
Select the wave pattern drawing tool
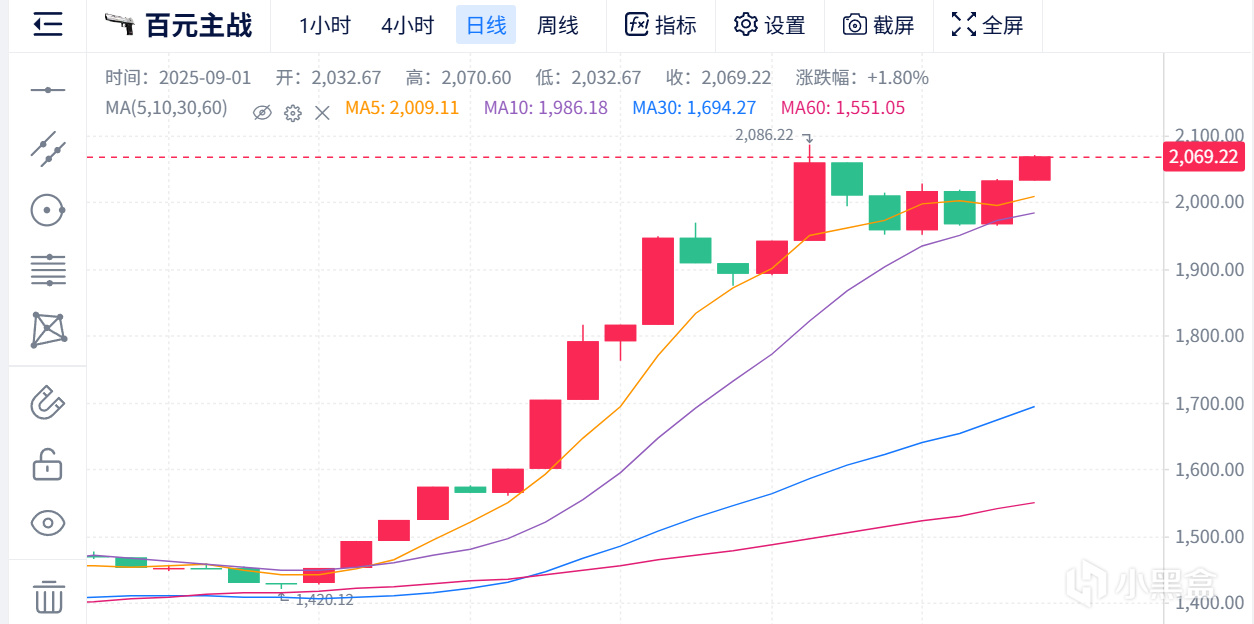[47, 329]
